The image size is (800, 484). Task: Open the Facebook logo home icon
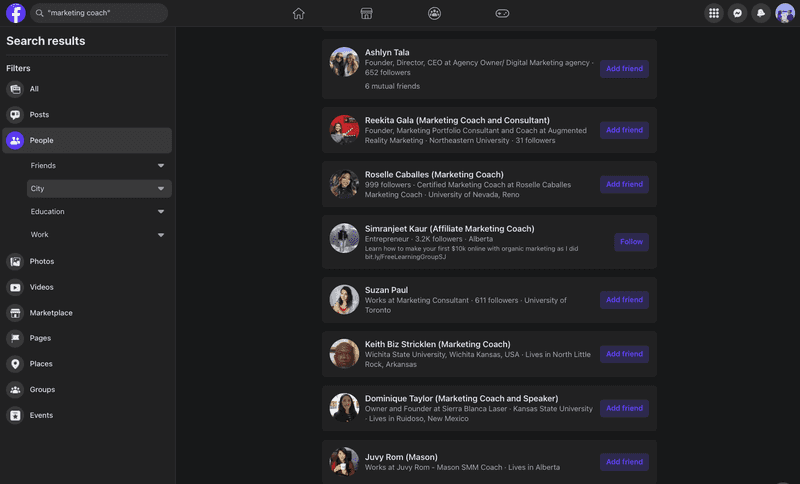tap(16, 13)
